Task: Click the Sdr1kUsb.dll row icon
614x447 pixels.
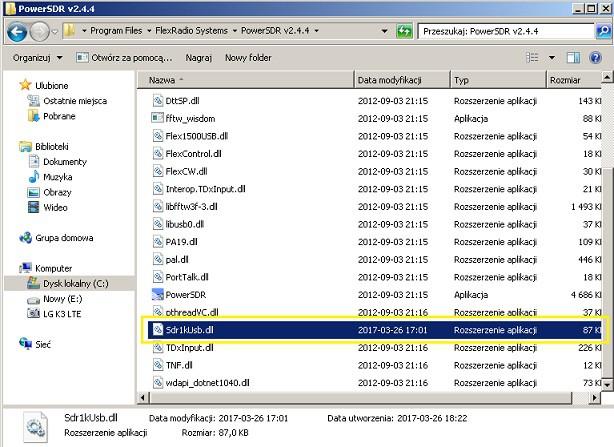Action: click(157, 330)
